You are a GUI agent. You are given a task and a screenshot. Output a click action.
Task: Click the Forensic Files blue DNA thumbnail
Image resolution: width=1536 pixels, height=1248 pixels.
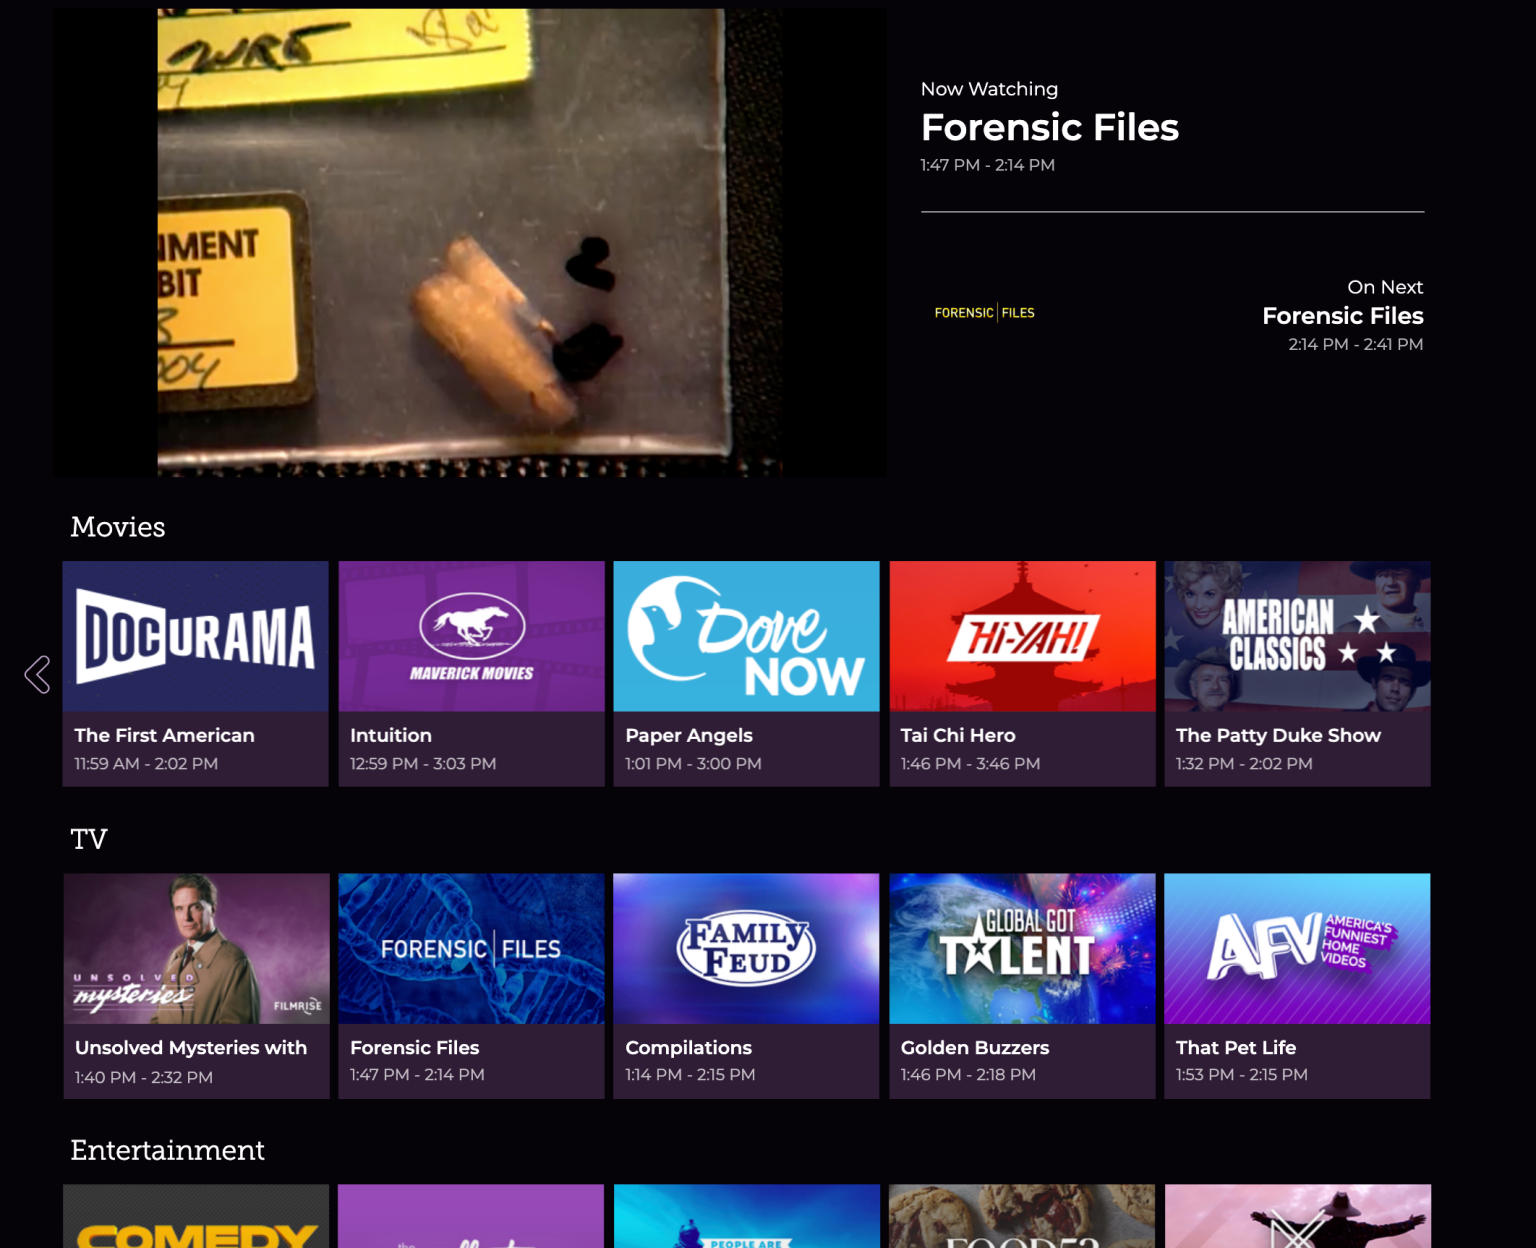point(471,949)
